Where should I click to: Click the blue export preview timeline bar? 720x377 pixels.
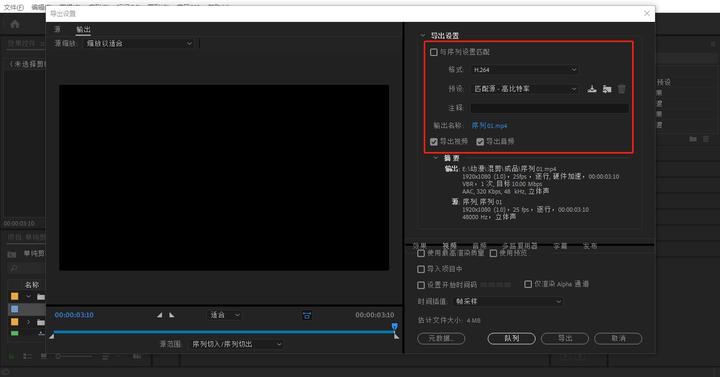click(224, 332)
